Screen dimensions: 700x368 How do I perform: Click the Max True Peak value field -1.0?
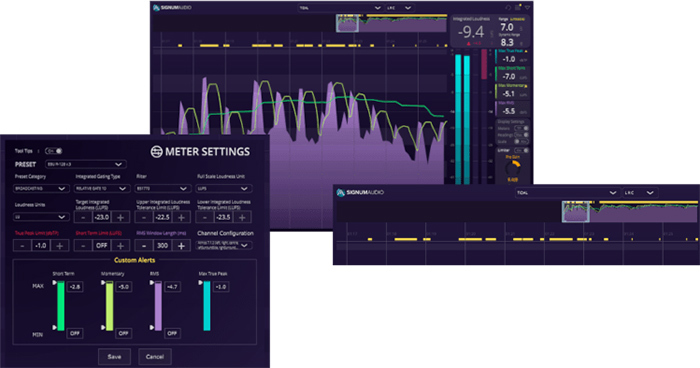221,287
